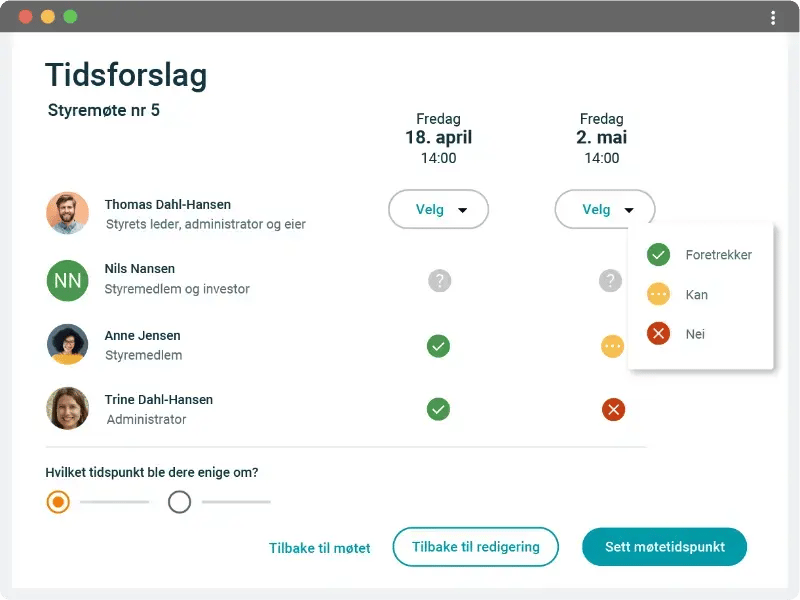This screenshot has height=600, width=800.
Task: Click the green NN initials avatar
Action: click(x=67, y=281)
